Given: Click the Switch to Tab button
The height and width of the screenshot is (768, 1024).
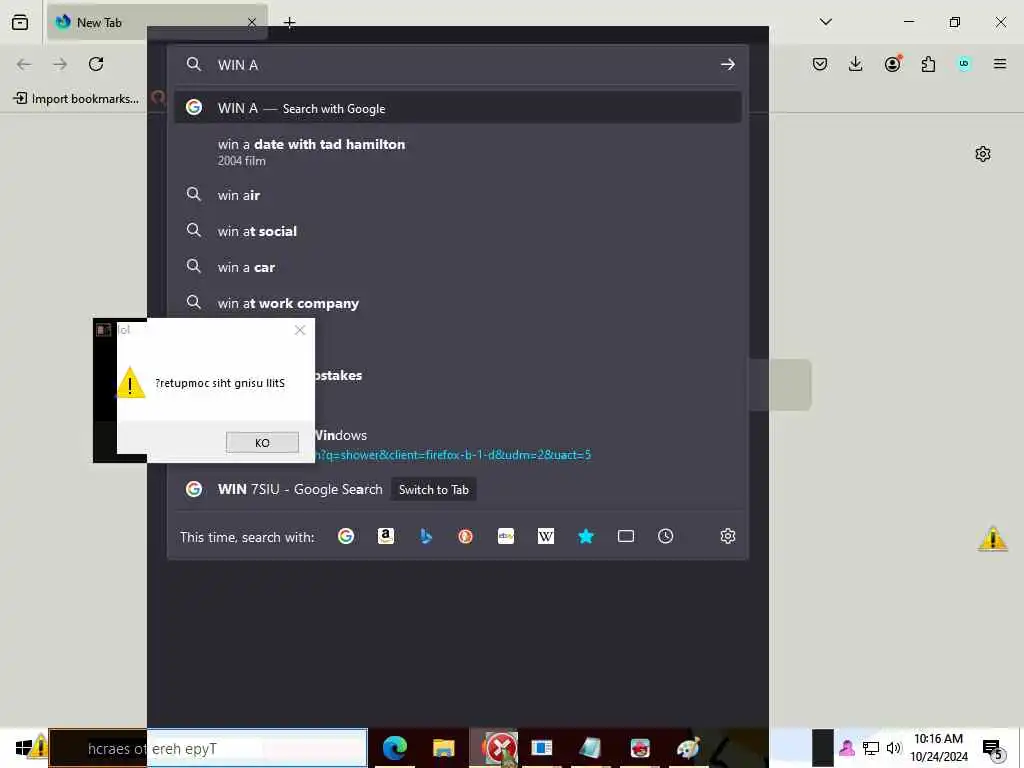Looking at the screenshot, I should [x=434, y=490].
